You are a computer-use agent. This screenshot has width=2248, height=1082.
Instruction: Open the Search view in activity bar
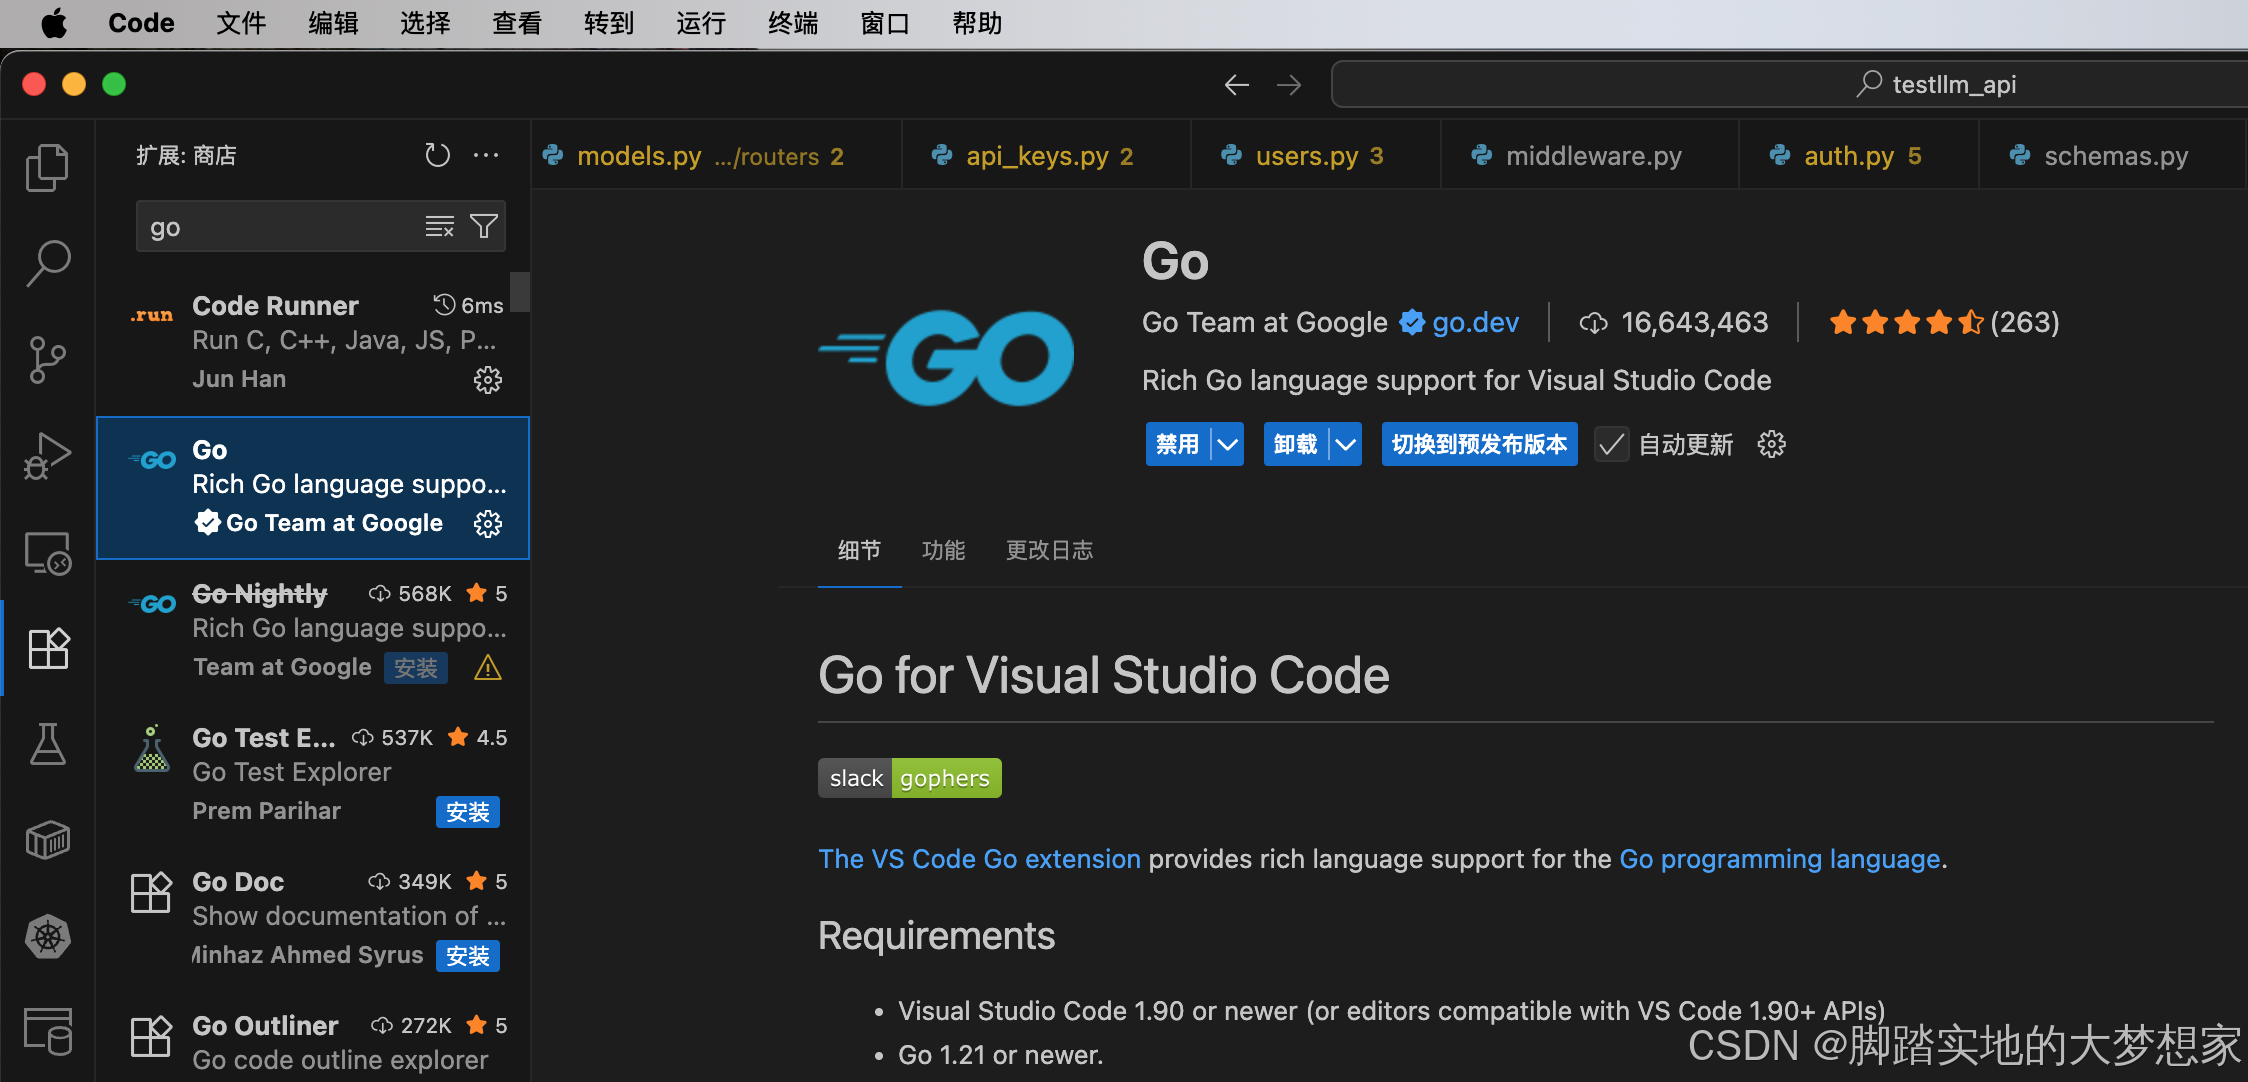tap(47, 263)
